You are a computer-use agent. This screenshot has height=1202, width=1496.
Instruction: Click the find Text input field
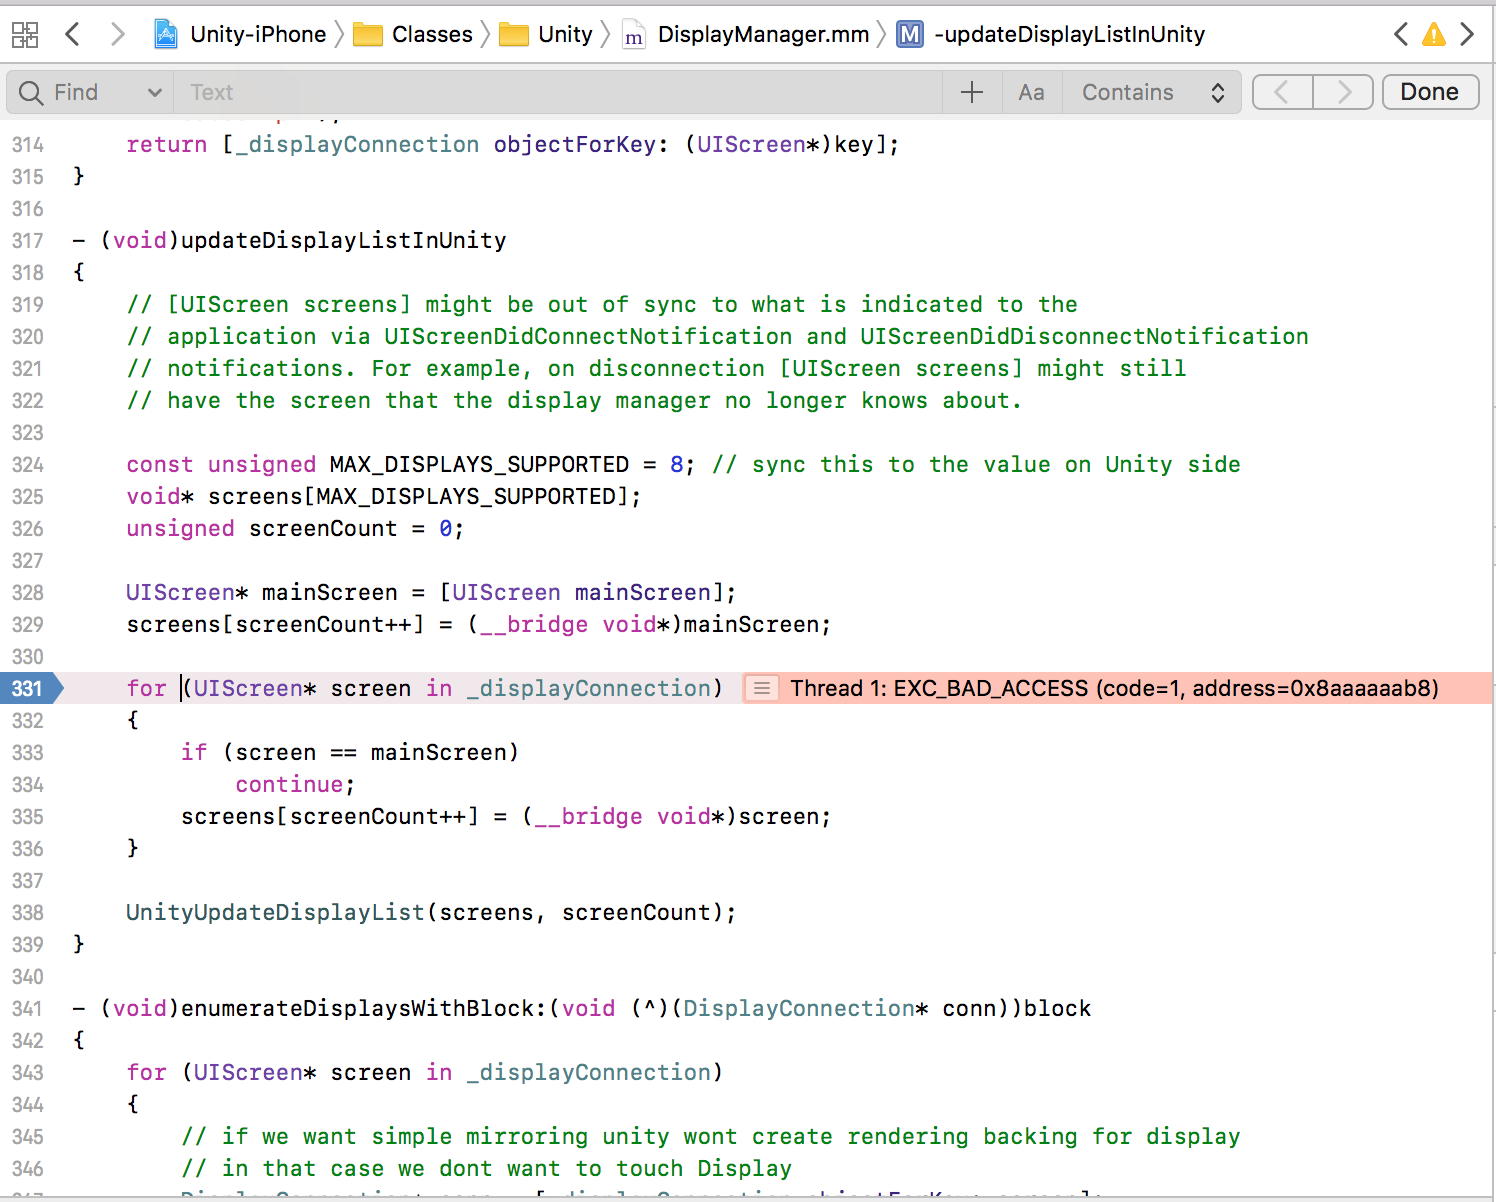pos(558,92)
